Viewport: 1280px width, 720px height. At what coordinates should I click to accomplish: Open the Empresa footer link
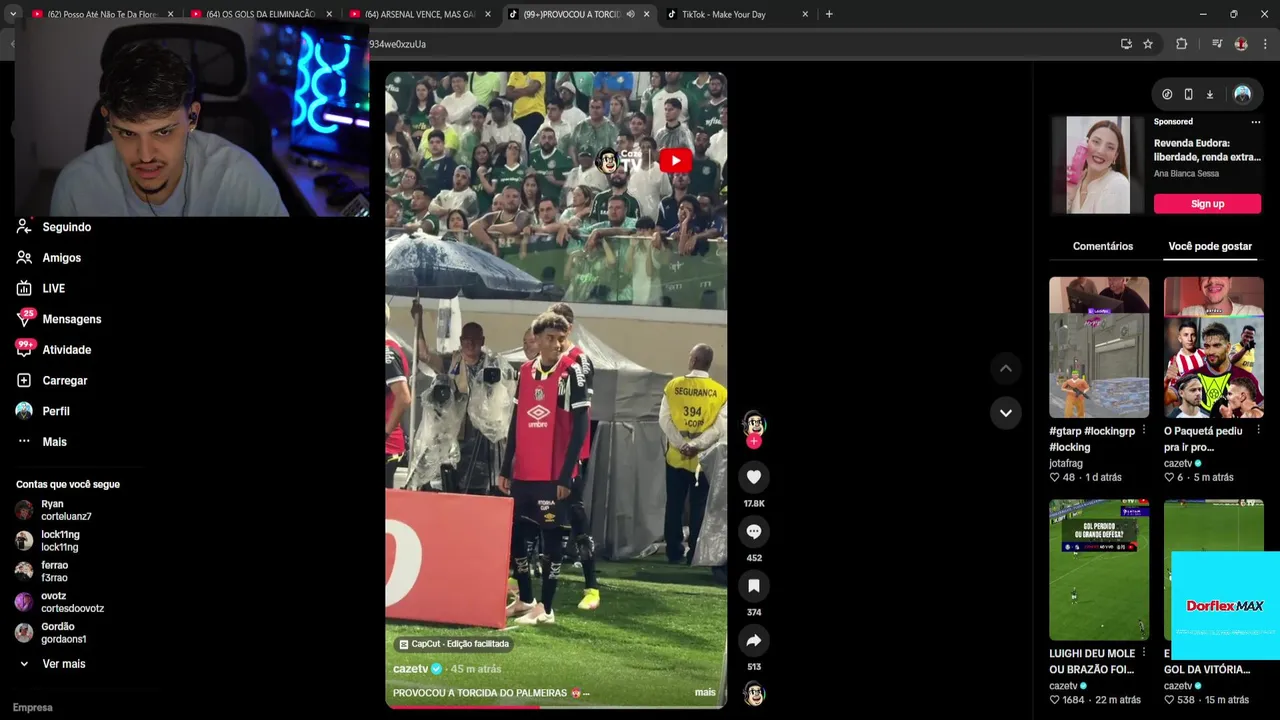[x=32, y=707]
